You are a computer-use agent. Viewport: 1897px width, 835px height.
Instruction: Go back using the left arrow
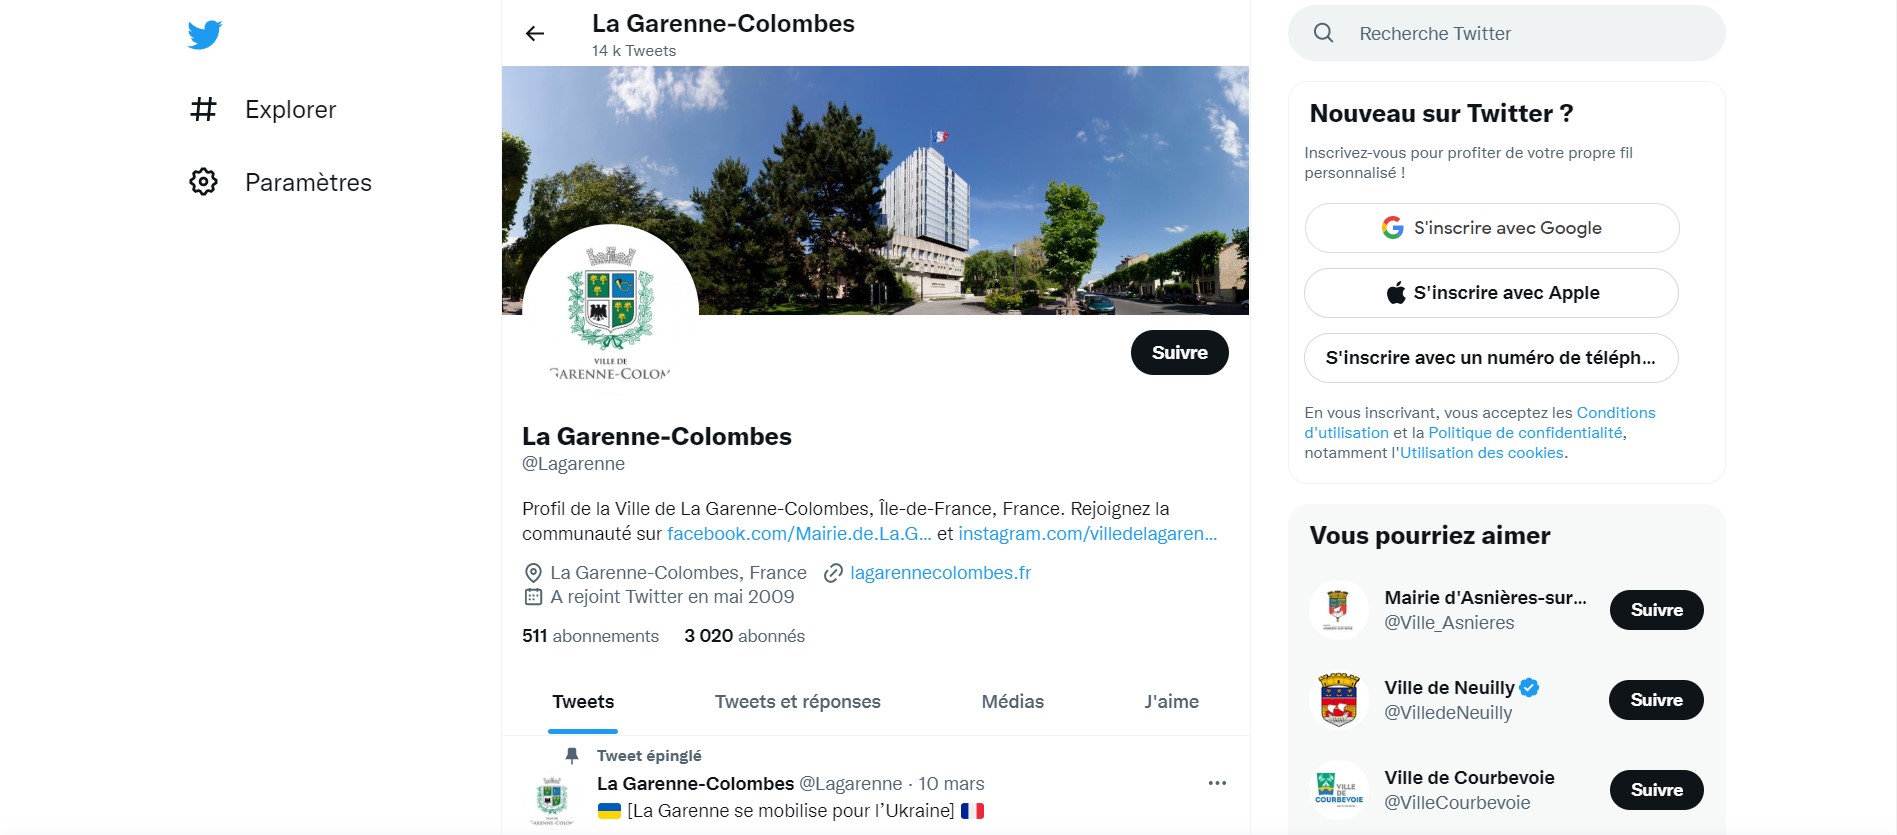click(535, 34)
